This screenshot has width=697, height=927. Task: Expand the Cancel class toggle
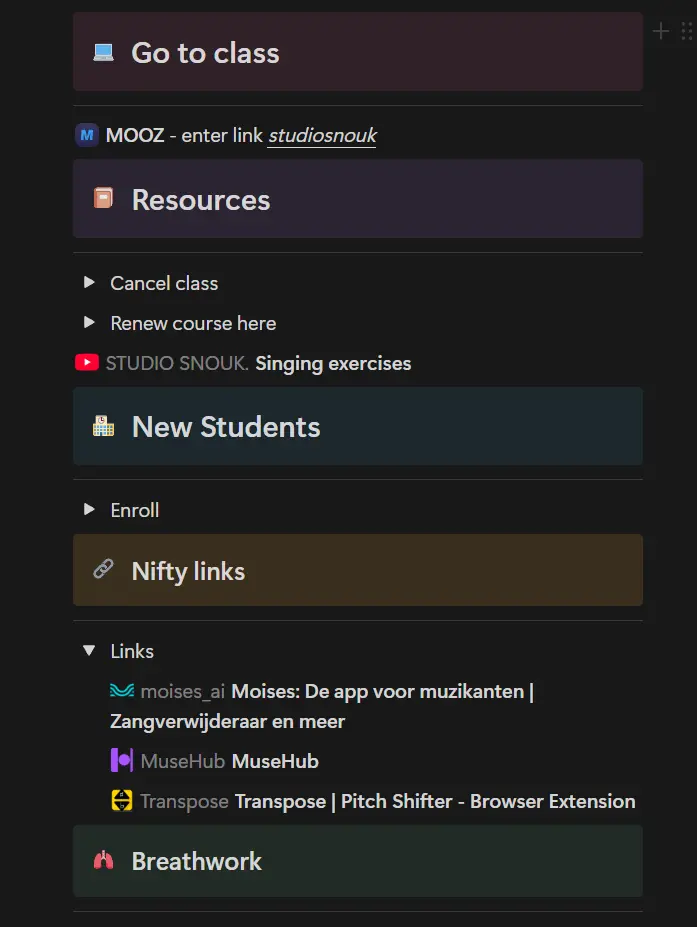pos(89,283)
